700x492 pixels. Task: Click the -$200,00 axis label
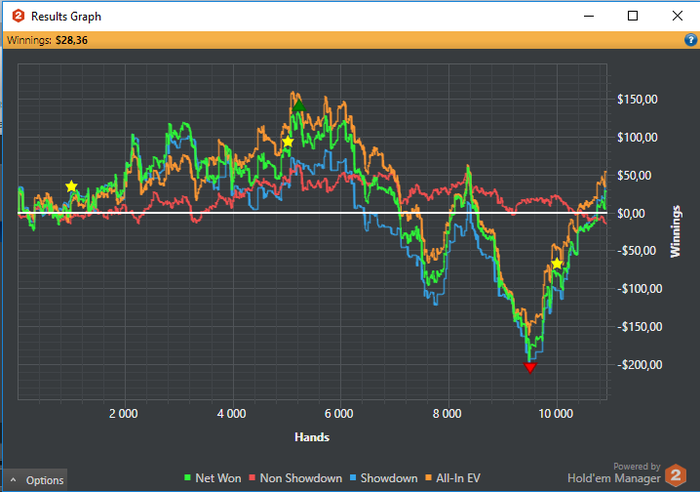640,365
